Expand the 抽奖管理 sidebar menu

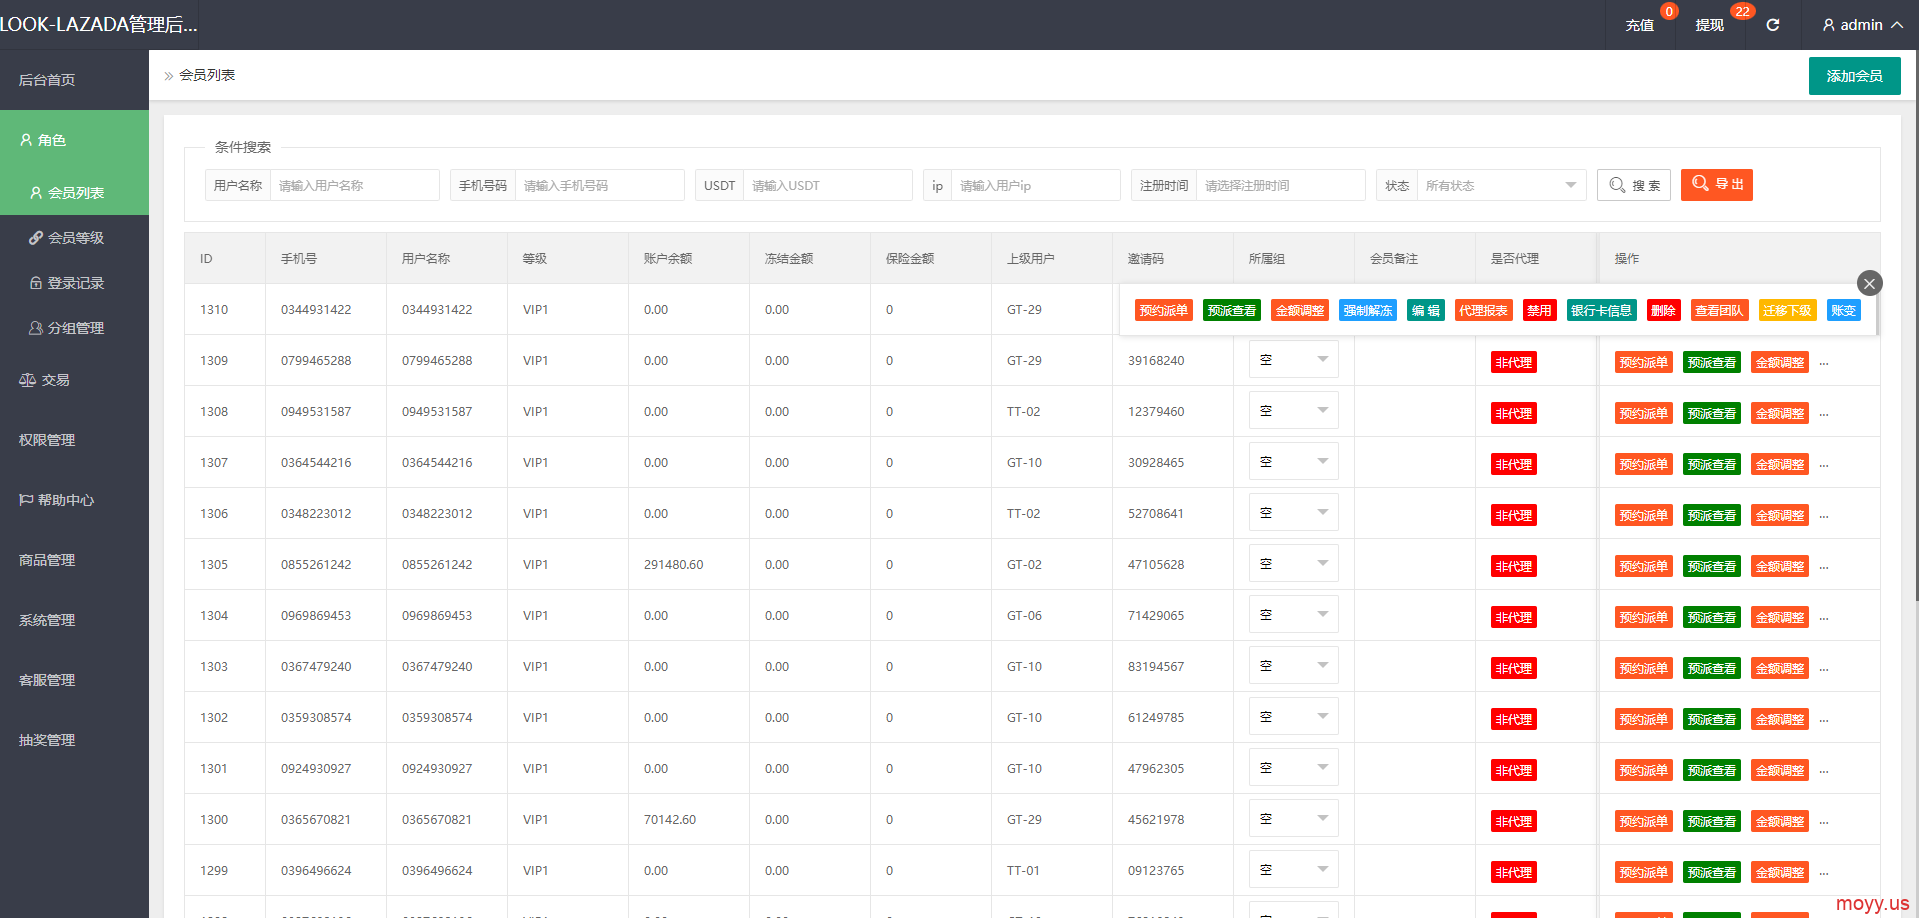point(74,740)
